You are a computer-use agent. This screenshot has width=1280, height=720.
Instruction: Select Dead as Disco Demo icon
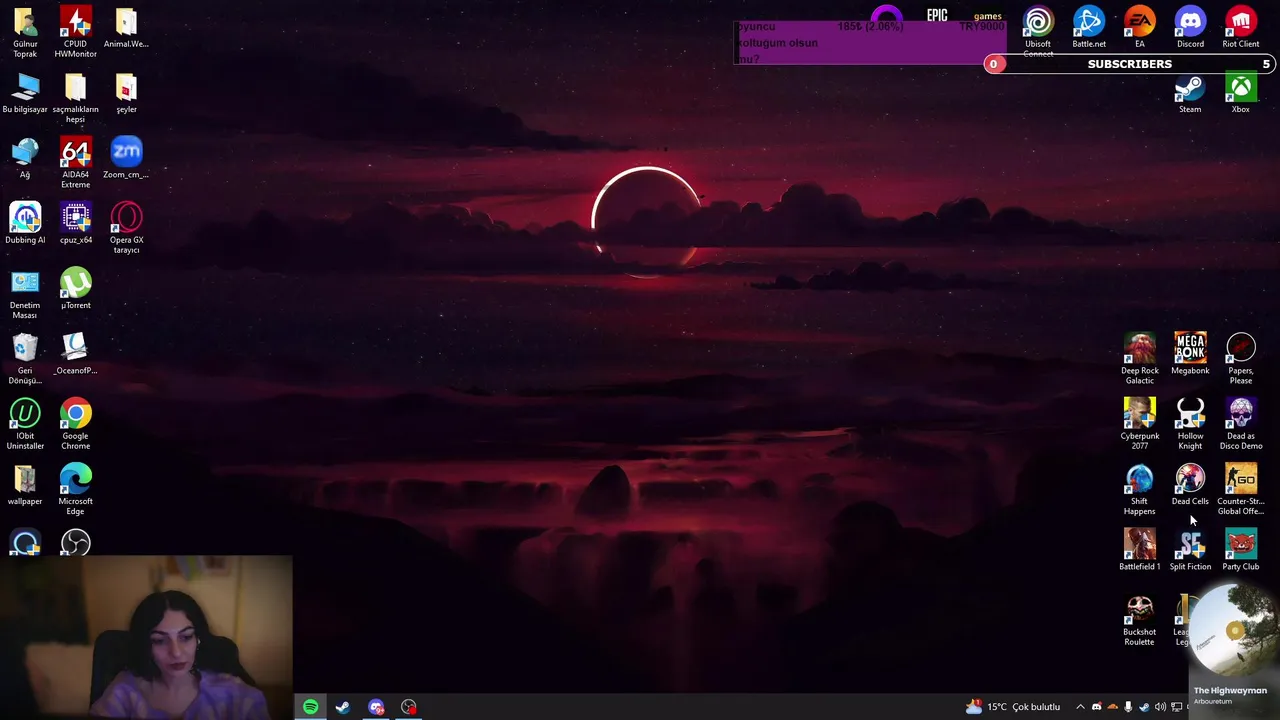pos(1241,424)
